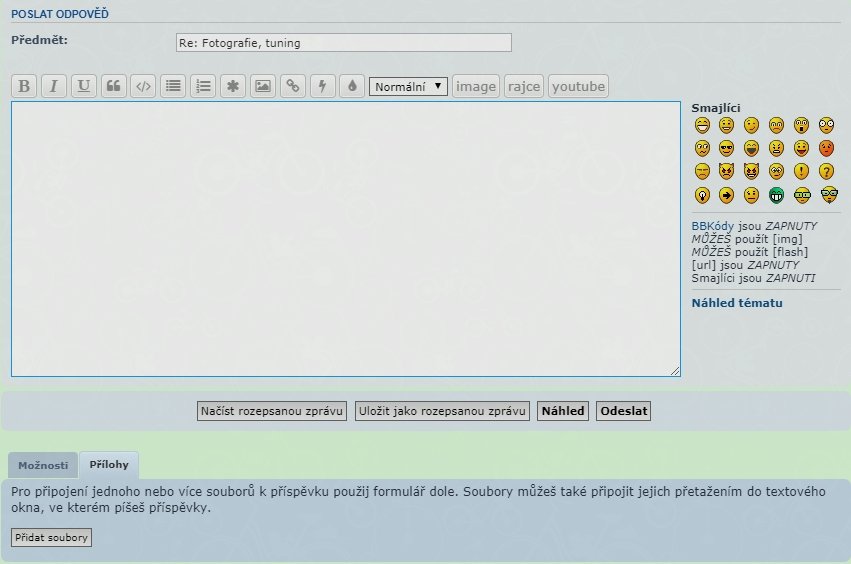The width and height of the screenshot is (851, 564).
Task: Apply italic formatting button
Action: (x=54, y=86)
